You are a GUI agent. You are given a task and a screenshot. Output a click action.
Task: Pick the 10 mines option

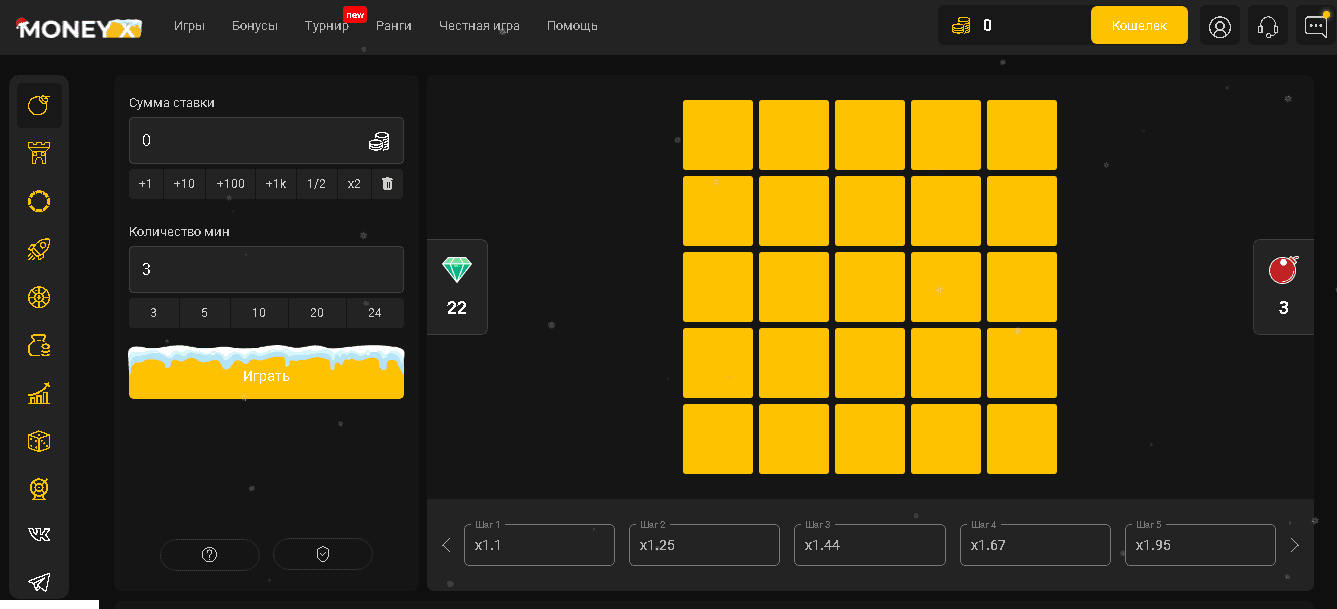point(259,313)
